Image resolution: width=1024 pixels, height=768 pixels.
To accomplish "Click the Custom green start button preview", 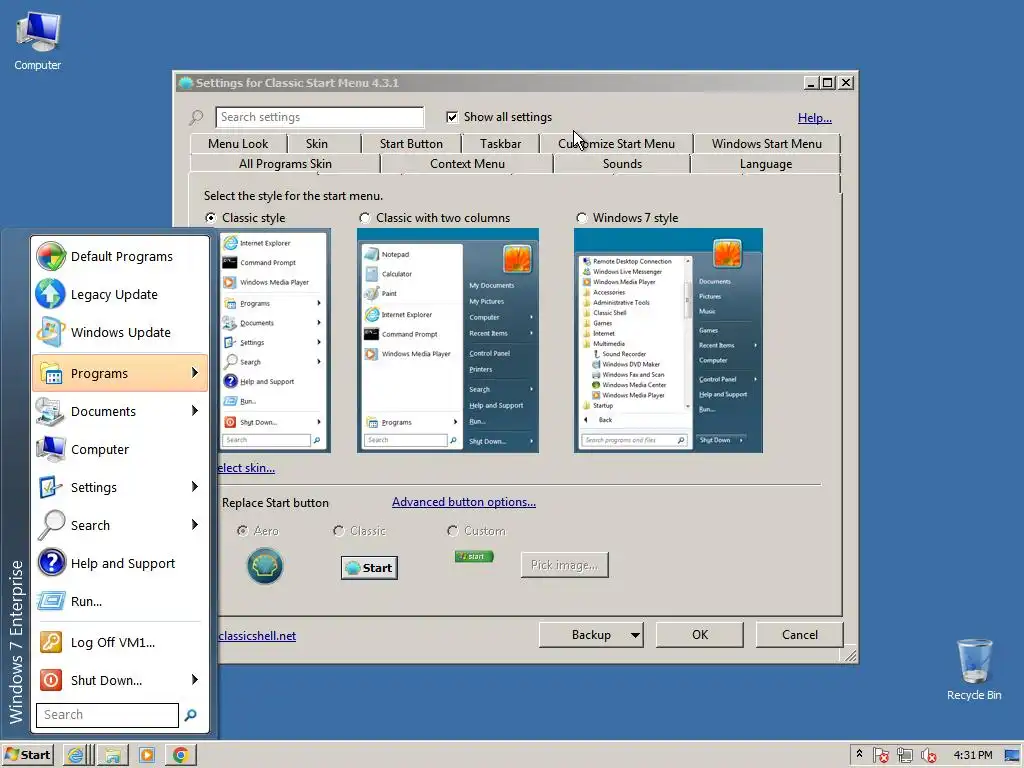I will point(474,556).
